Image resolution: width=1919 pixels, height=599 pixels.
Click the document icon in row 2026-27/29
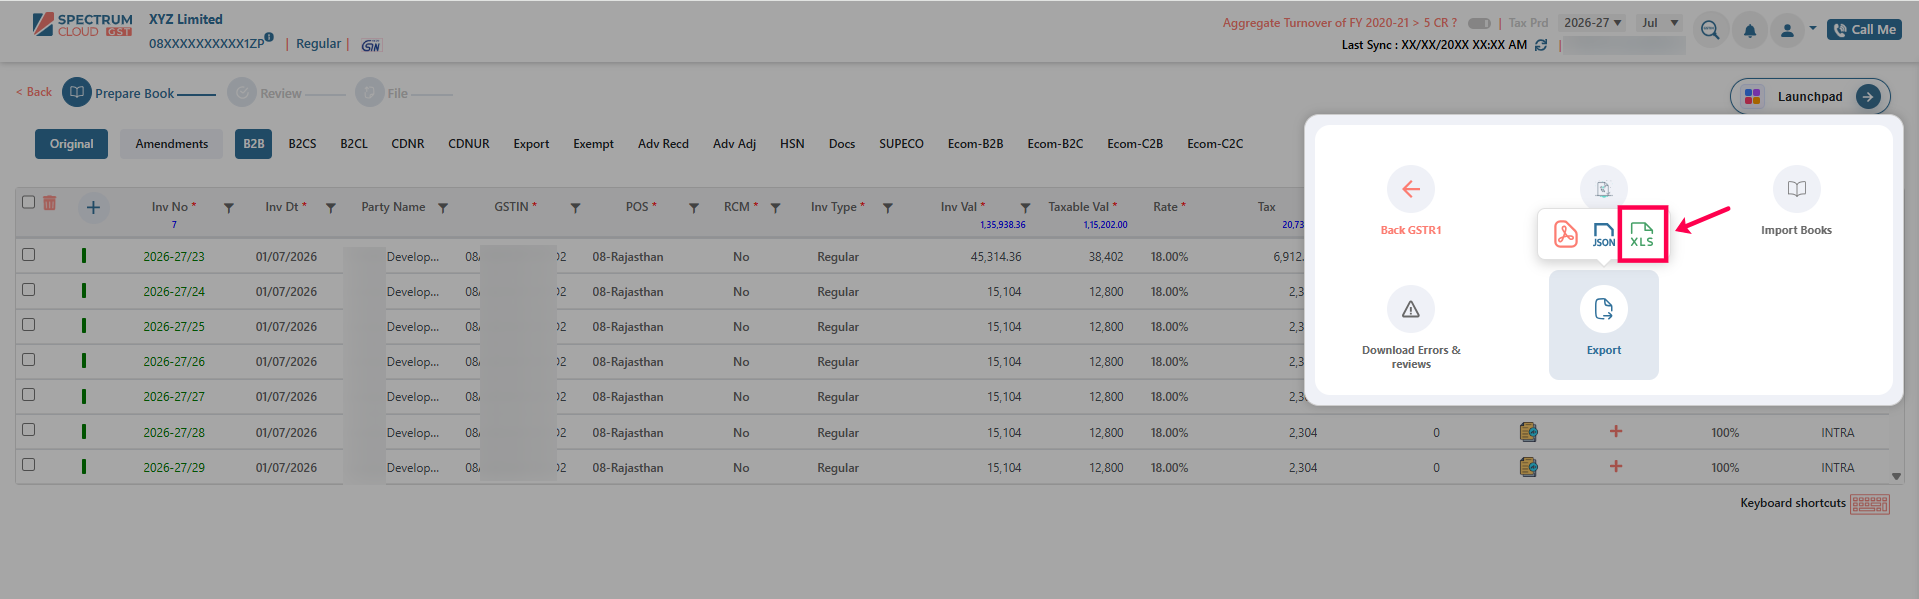[1528, 467]
